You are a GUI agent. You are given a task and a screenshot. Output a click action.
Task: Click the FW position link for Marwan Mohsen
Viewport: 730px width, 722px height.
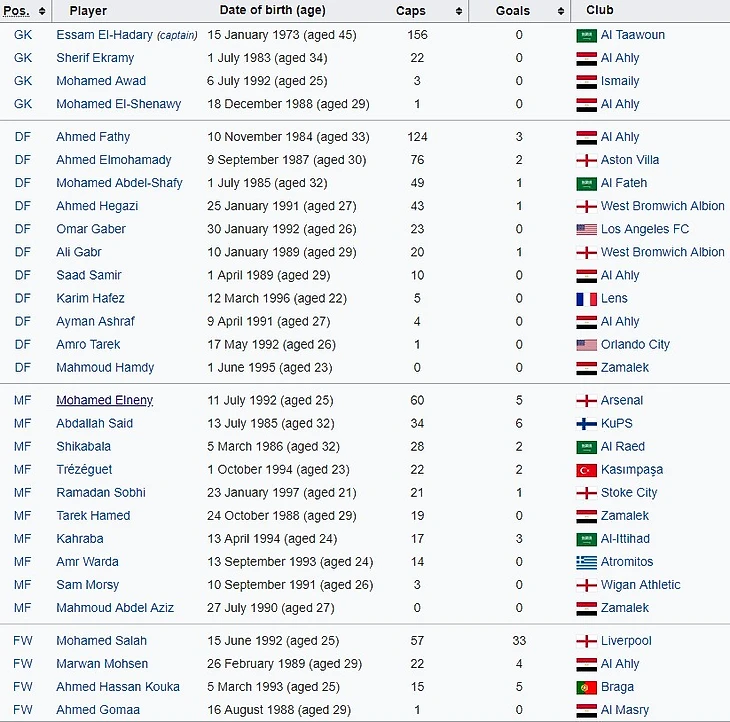click(22, 664)
